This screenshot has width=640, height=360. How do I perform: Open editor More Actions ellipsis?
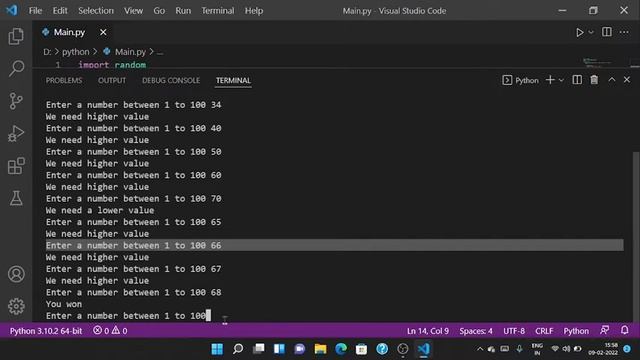[x=624, y=32]
